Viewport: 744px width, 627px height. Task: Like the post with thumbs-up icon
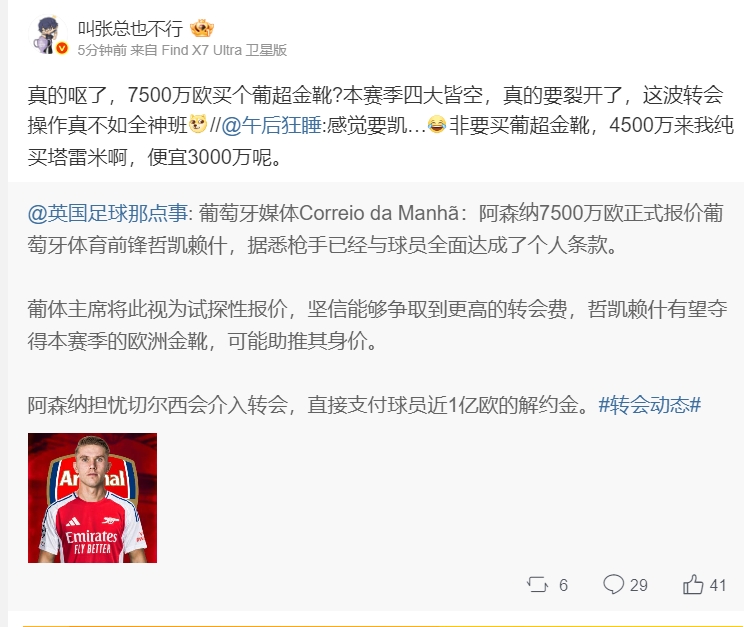[693, 584]
